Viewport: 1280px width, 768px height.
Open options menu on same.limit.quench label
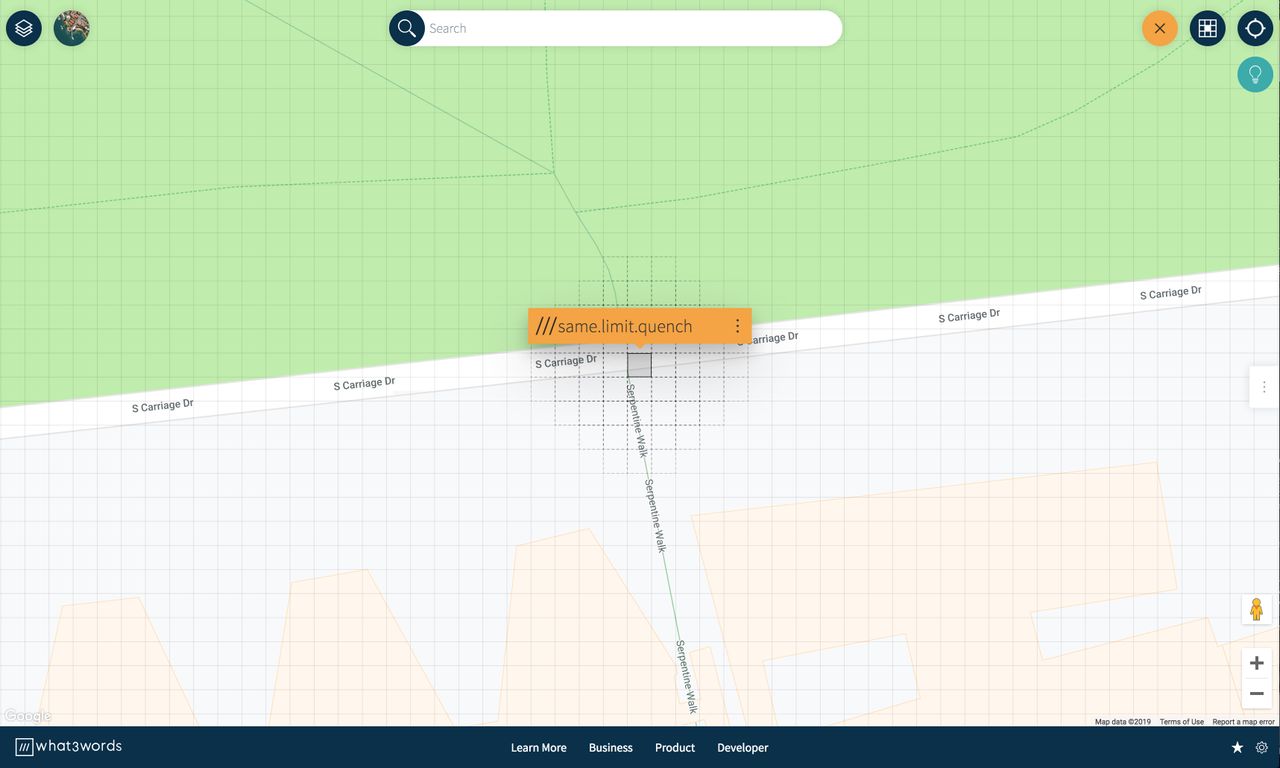[x=737, y=326]
